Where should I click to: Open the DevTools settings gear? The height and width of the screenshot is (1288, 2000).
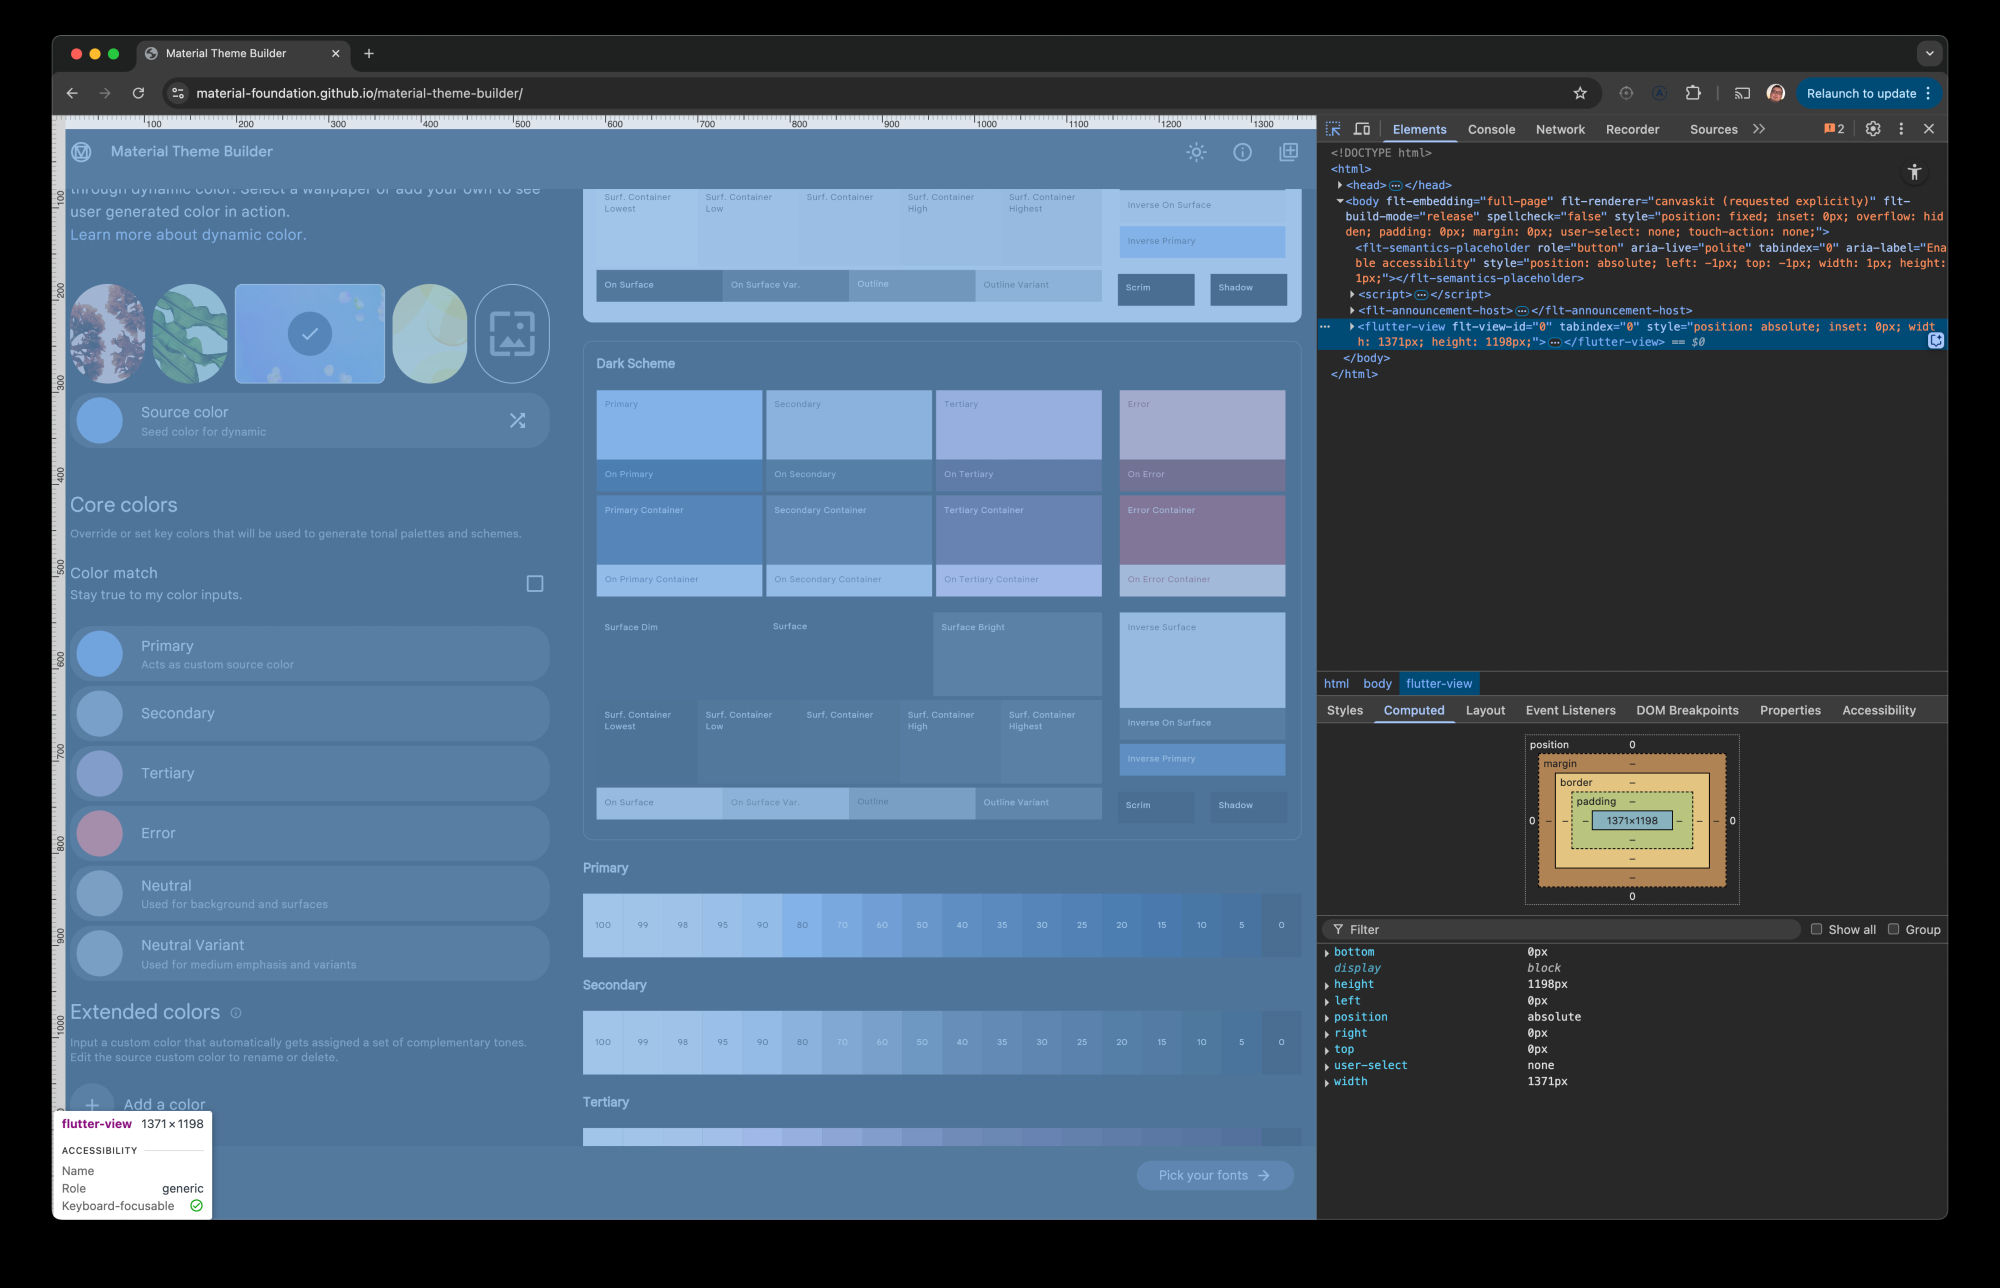tap(1873, 129)
